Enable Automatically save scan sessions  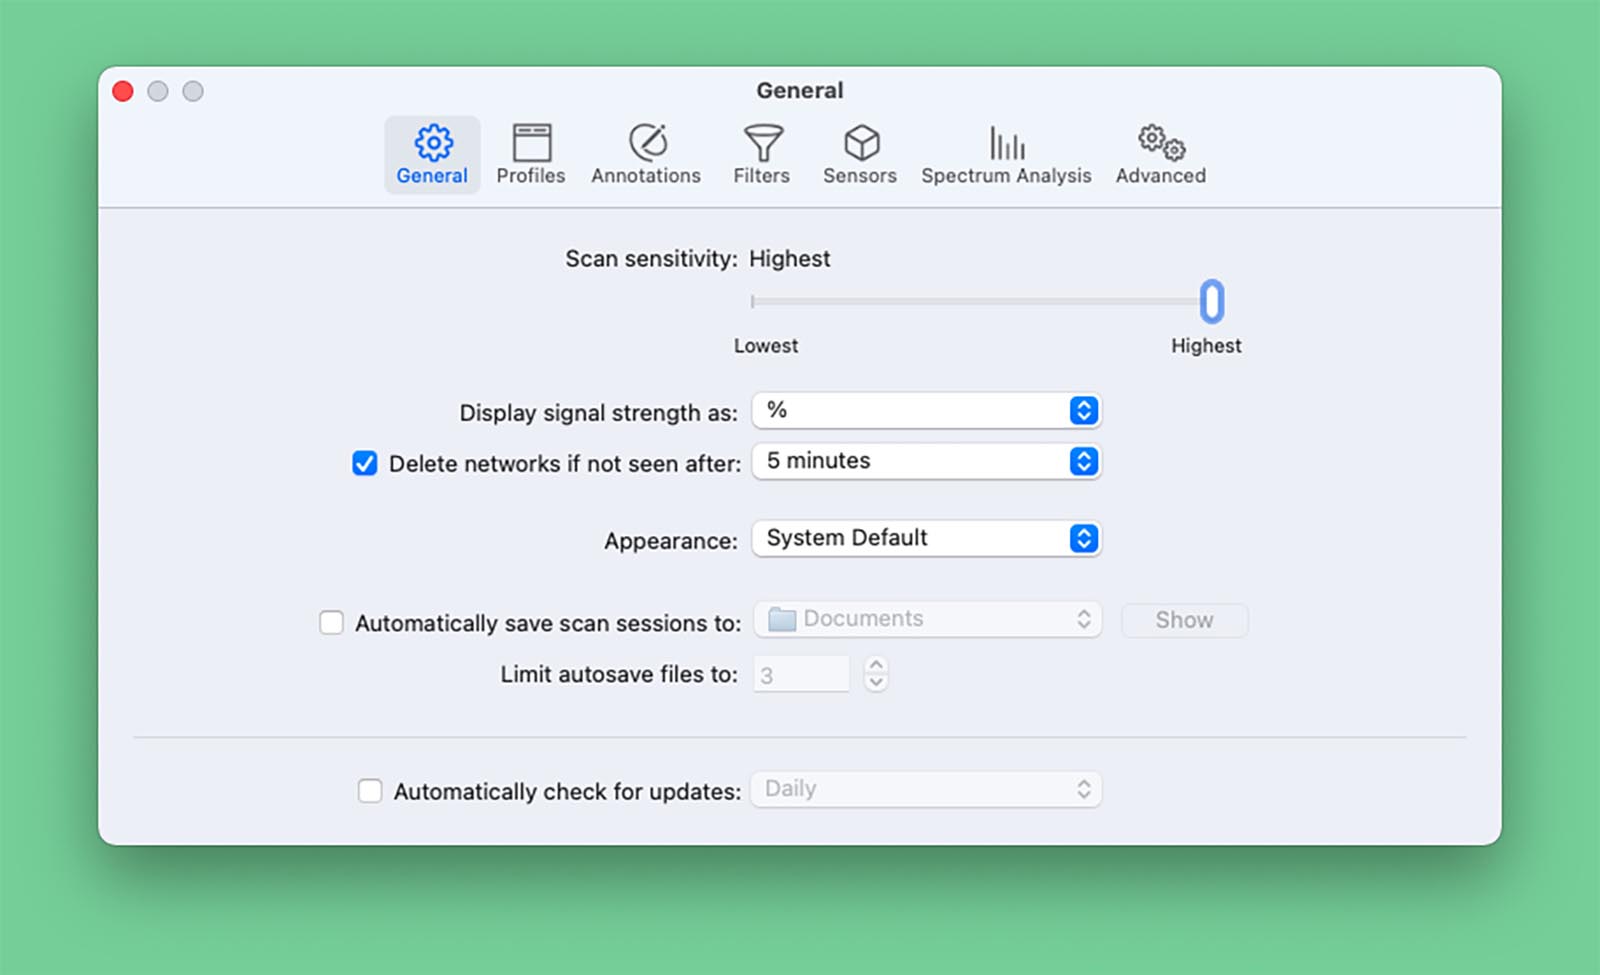tap(331, 623)
